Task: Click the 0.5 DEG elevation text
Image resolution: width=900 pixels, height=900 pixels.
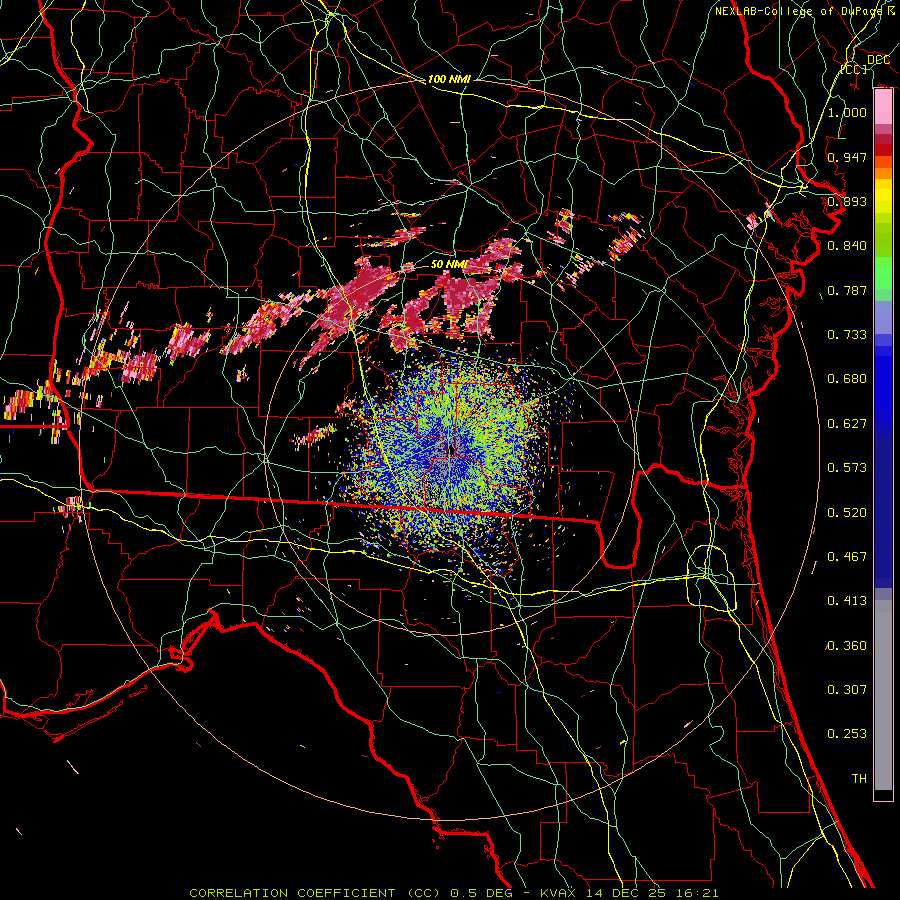Action: pos(484,893)
